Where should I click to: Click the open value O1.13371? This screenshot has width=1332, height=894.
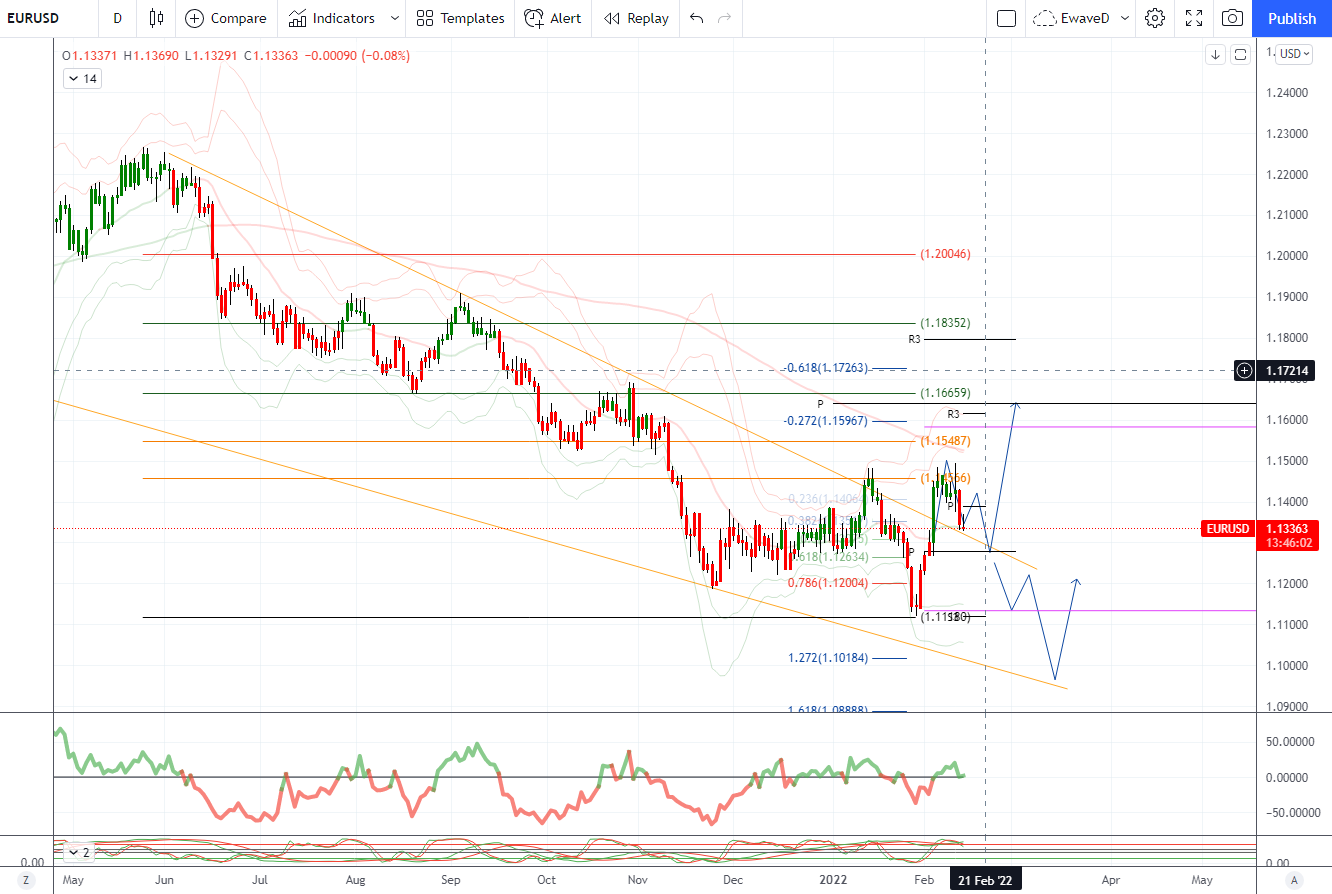(92, 56)
